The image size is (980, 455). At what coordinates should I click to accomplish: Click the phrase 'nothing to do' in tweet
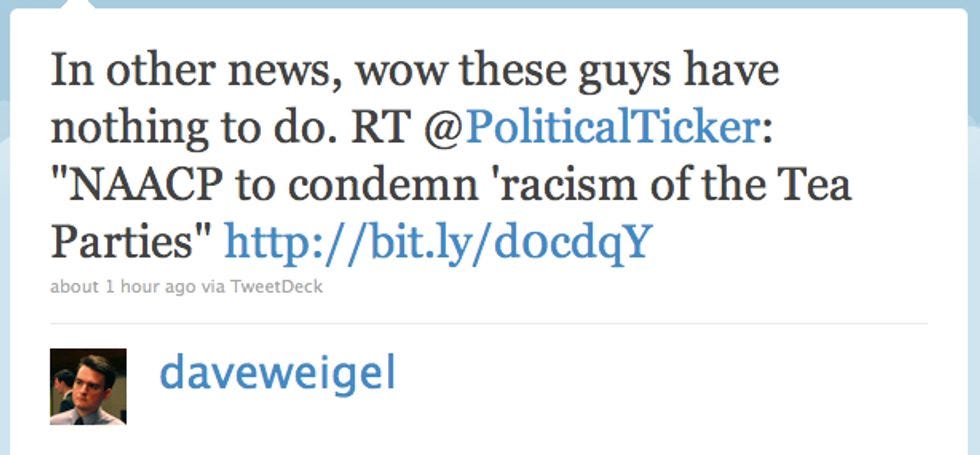point(198,128)
